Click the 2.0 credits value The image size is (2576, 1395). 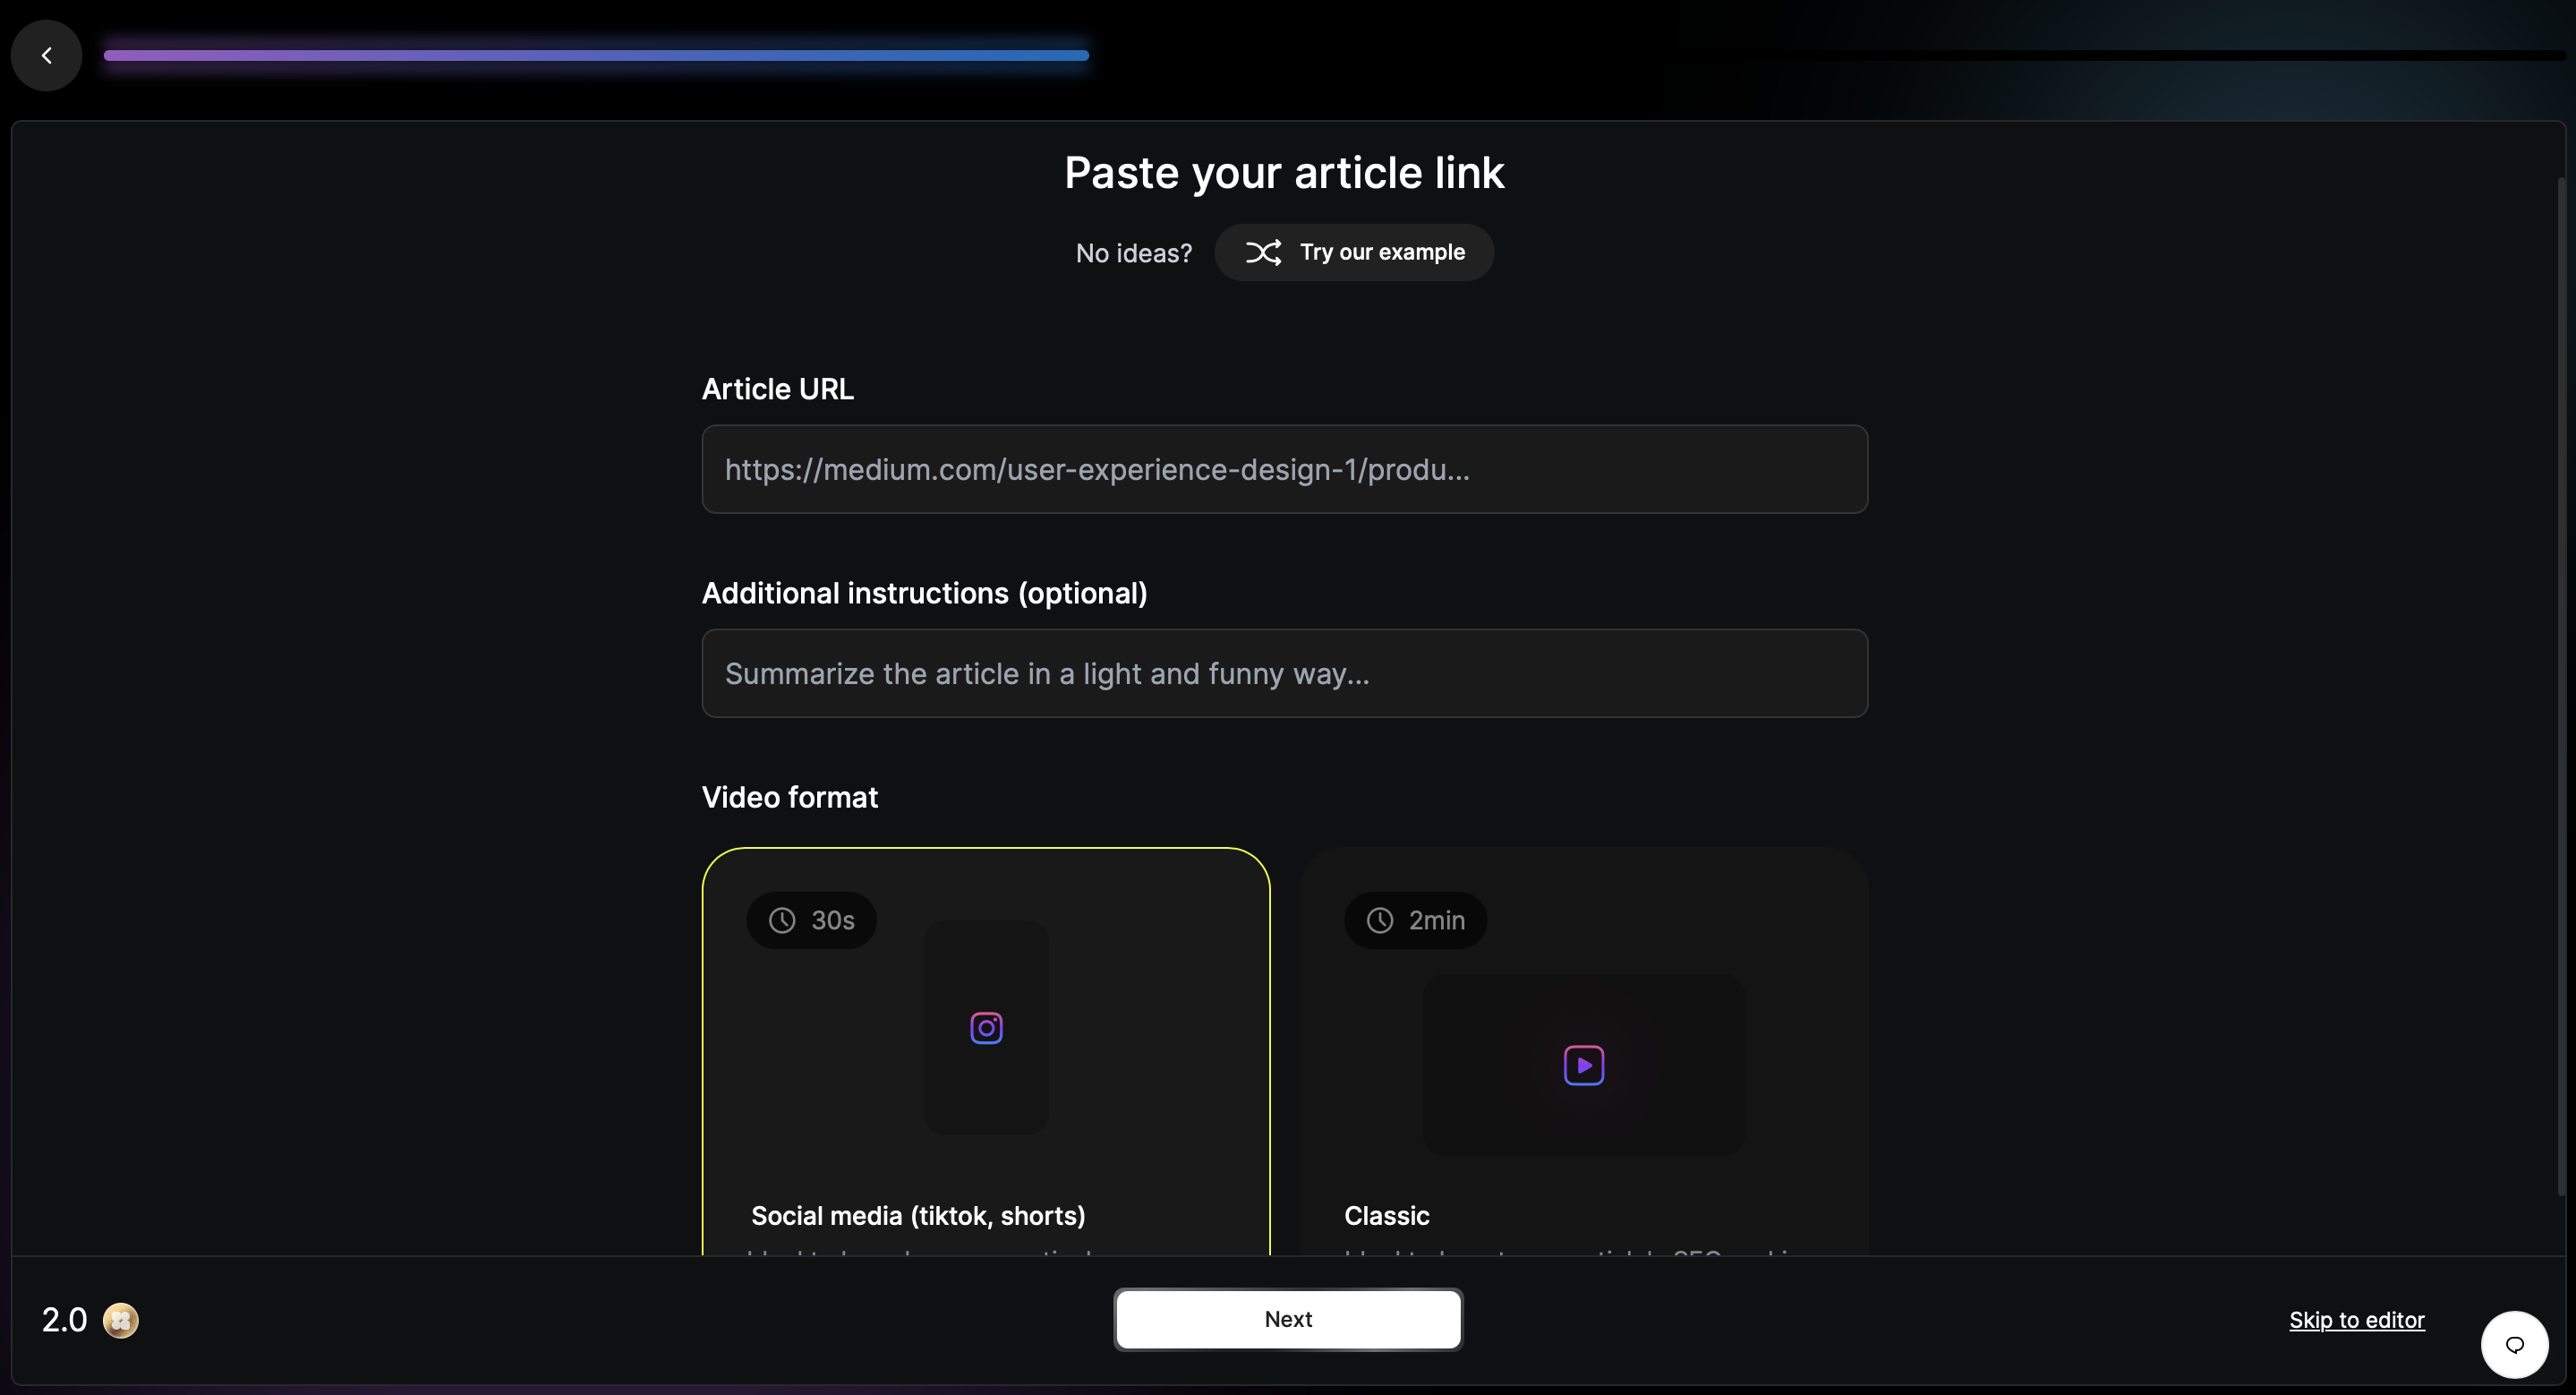tap(64, 1320)
